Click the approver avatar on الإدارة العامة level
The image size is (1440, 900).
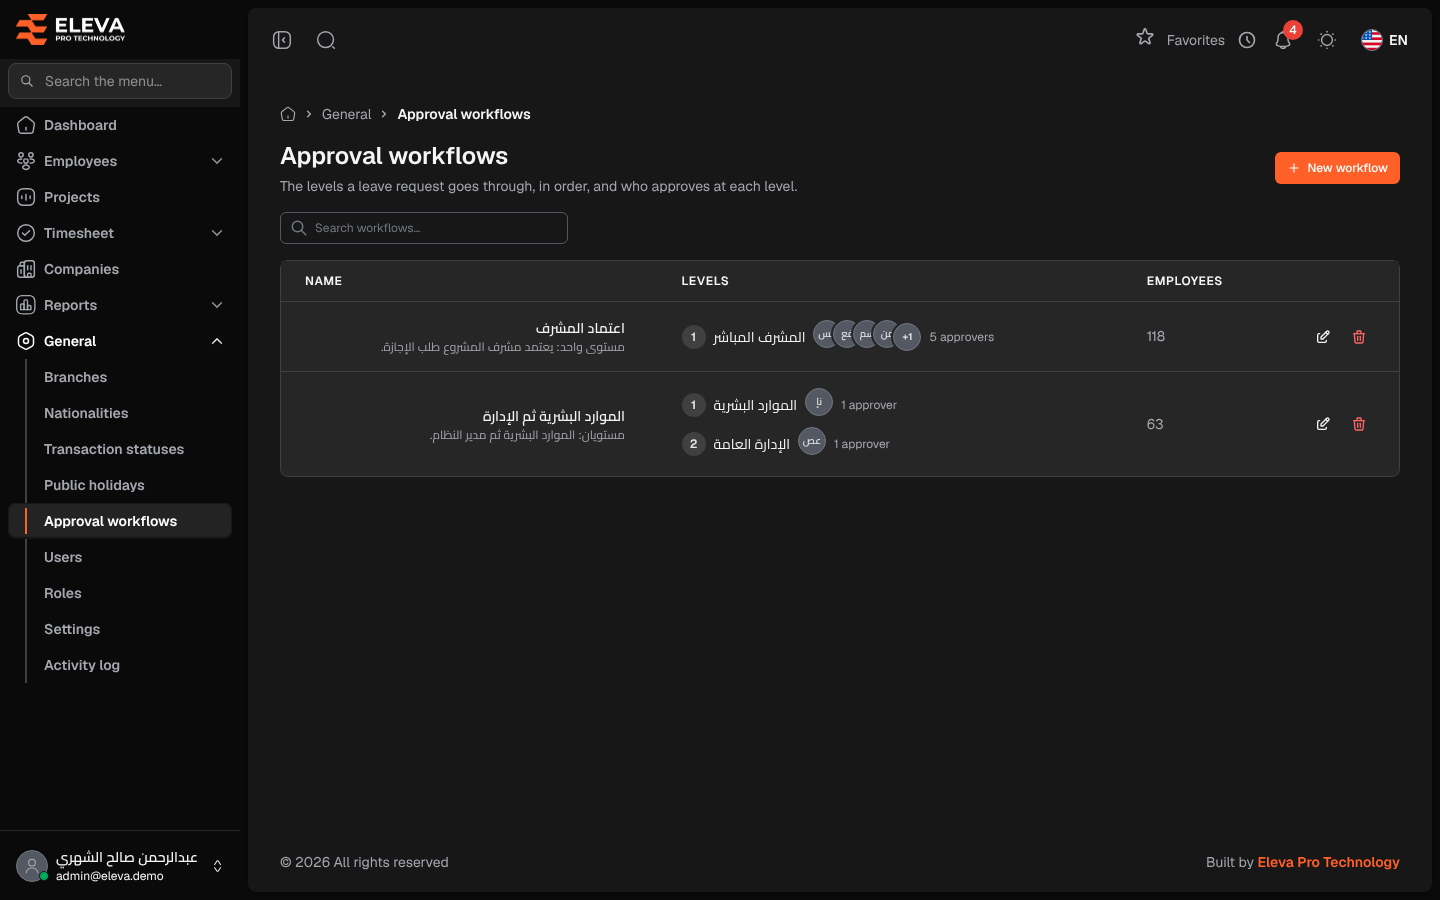[812, 441]
